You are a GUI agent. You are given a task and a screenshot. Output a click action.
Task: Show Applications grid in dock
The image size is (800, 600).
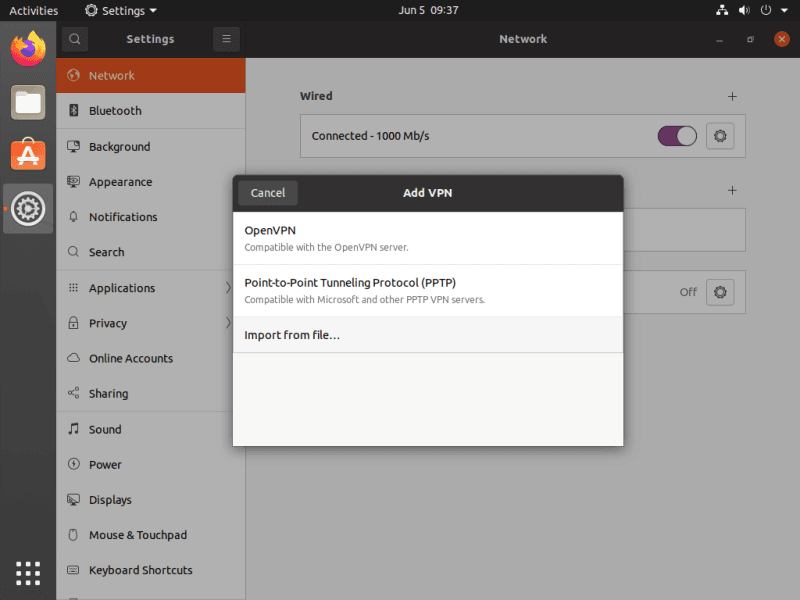point(28,572)
